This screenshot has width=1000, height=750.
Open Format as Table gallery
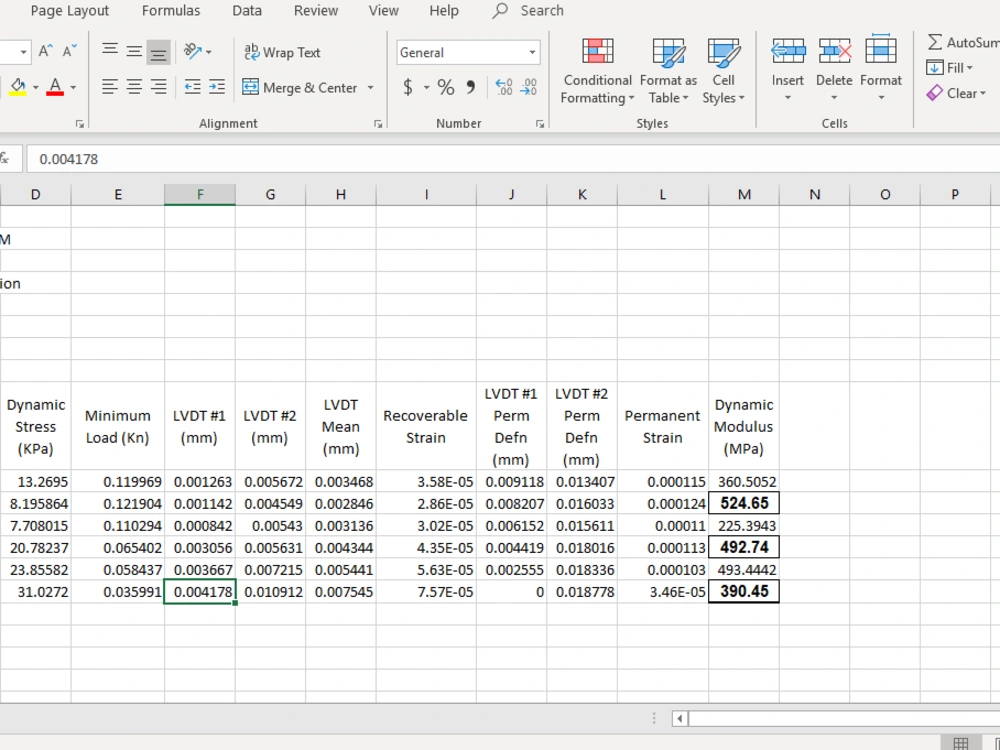pyautogui.click(x=668, y=71)
